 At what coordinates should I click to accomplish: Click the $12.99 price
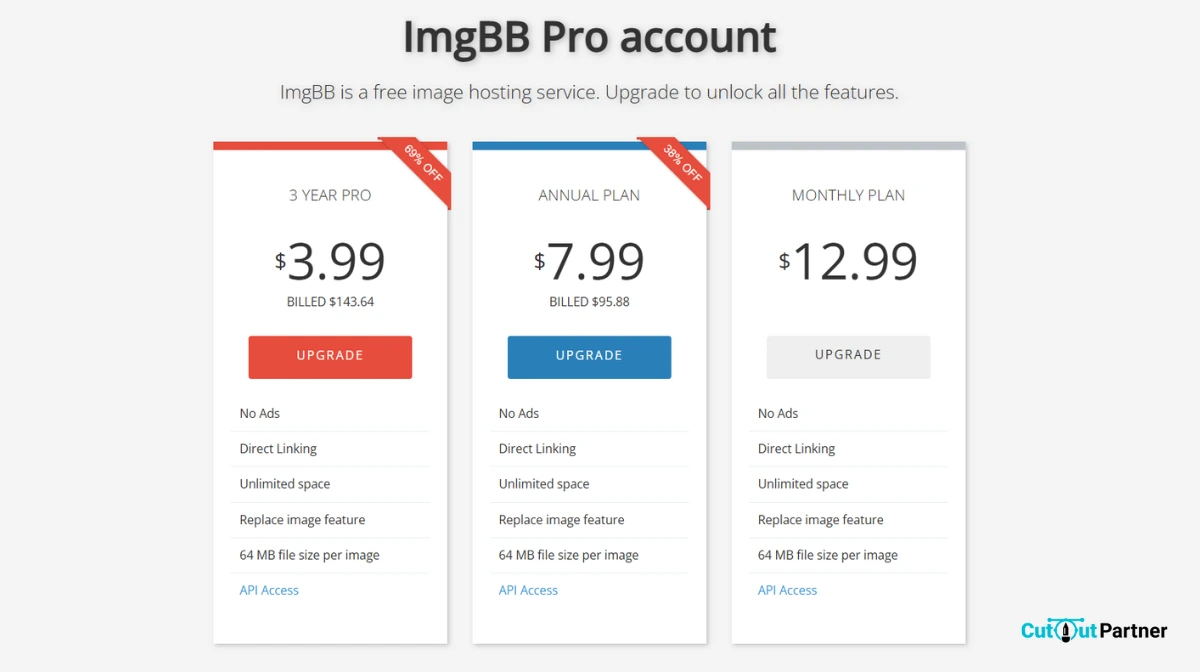coord(849,262)
